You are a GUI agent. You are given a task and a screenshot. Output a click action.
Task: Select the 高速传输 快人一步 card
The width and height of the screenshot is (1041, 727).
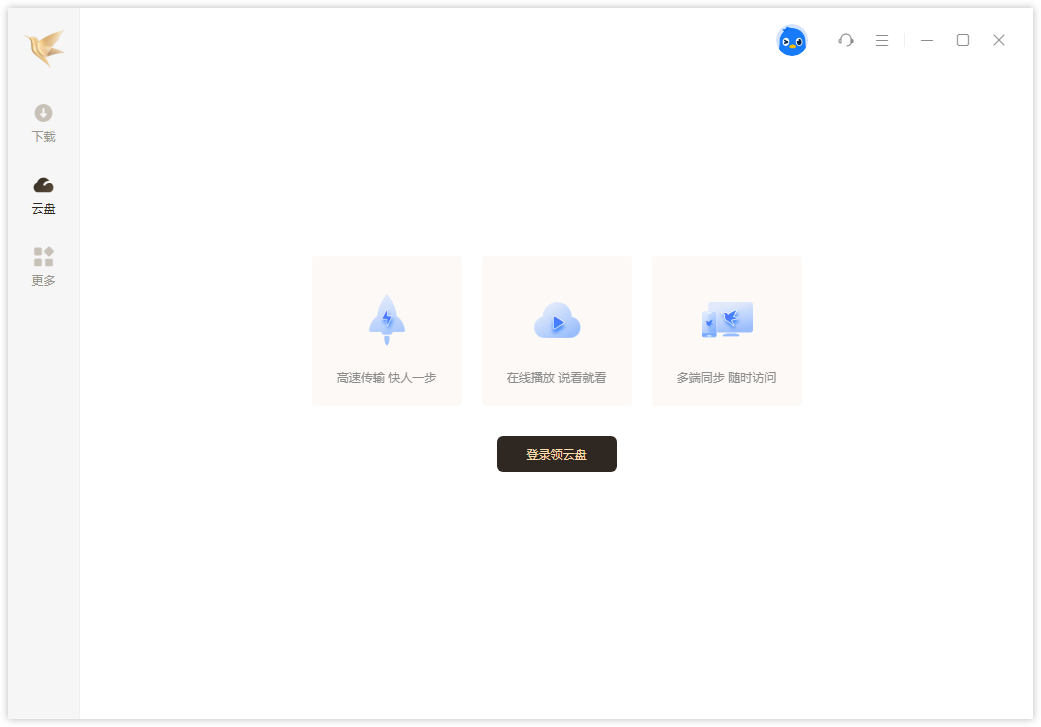(387, 331)
